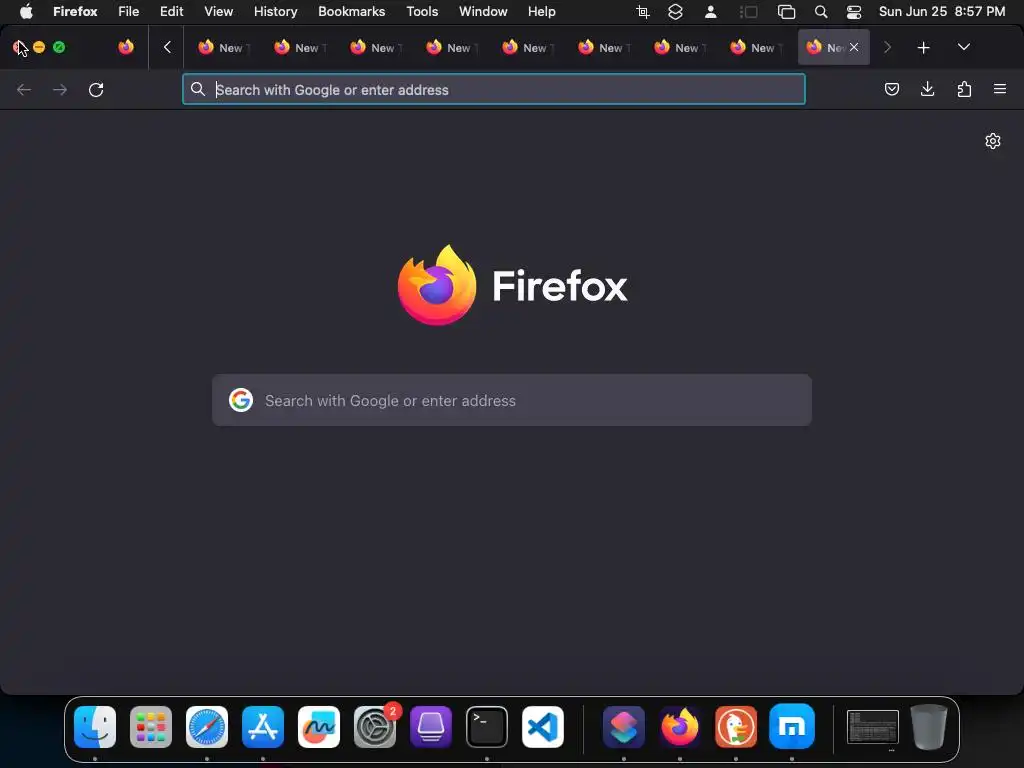
Task: Expand the List all tabs dropdown
Action: [x=963, y=47]
